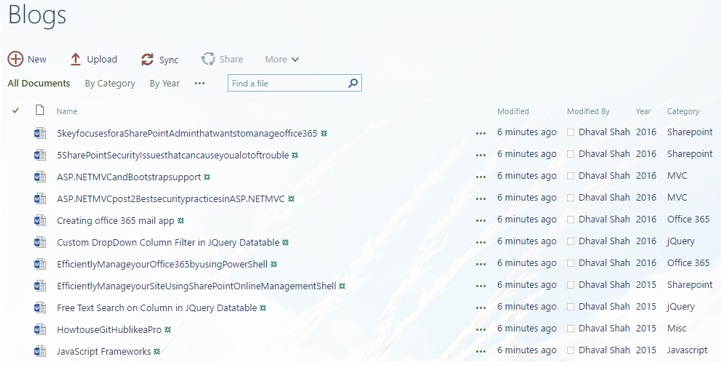
Task: Click the document type column header icon
Action: [x=40, y=110]
